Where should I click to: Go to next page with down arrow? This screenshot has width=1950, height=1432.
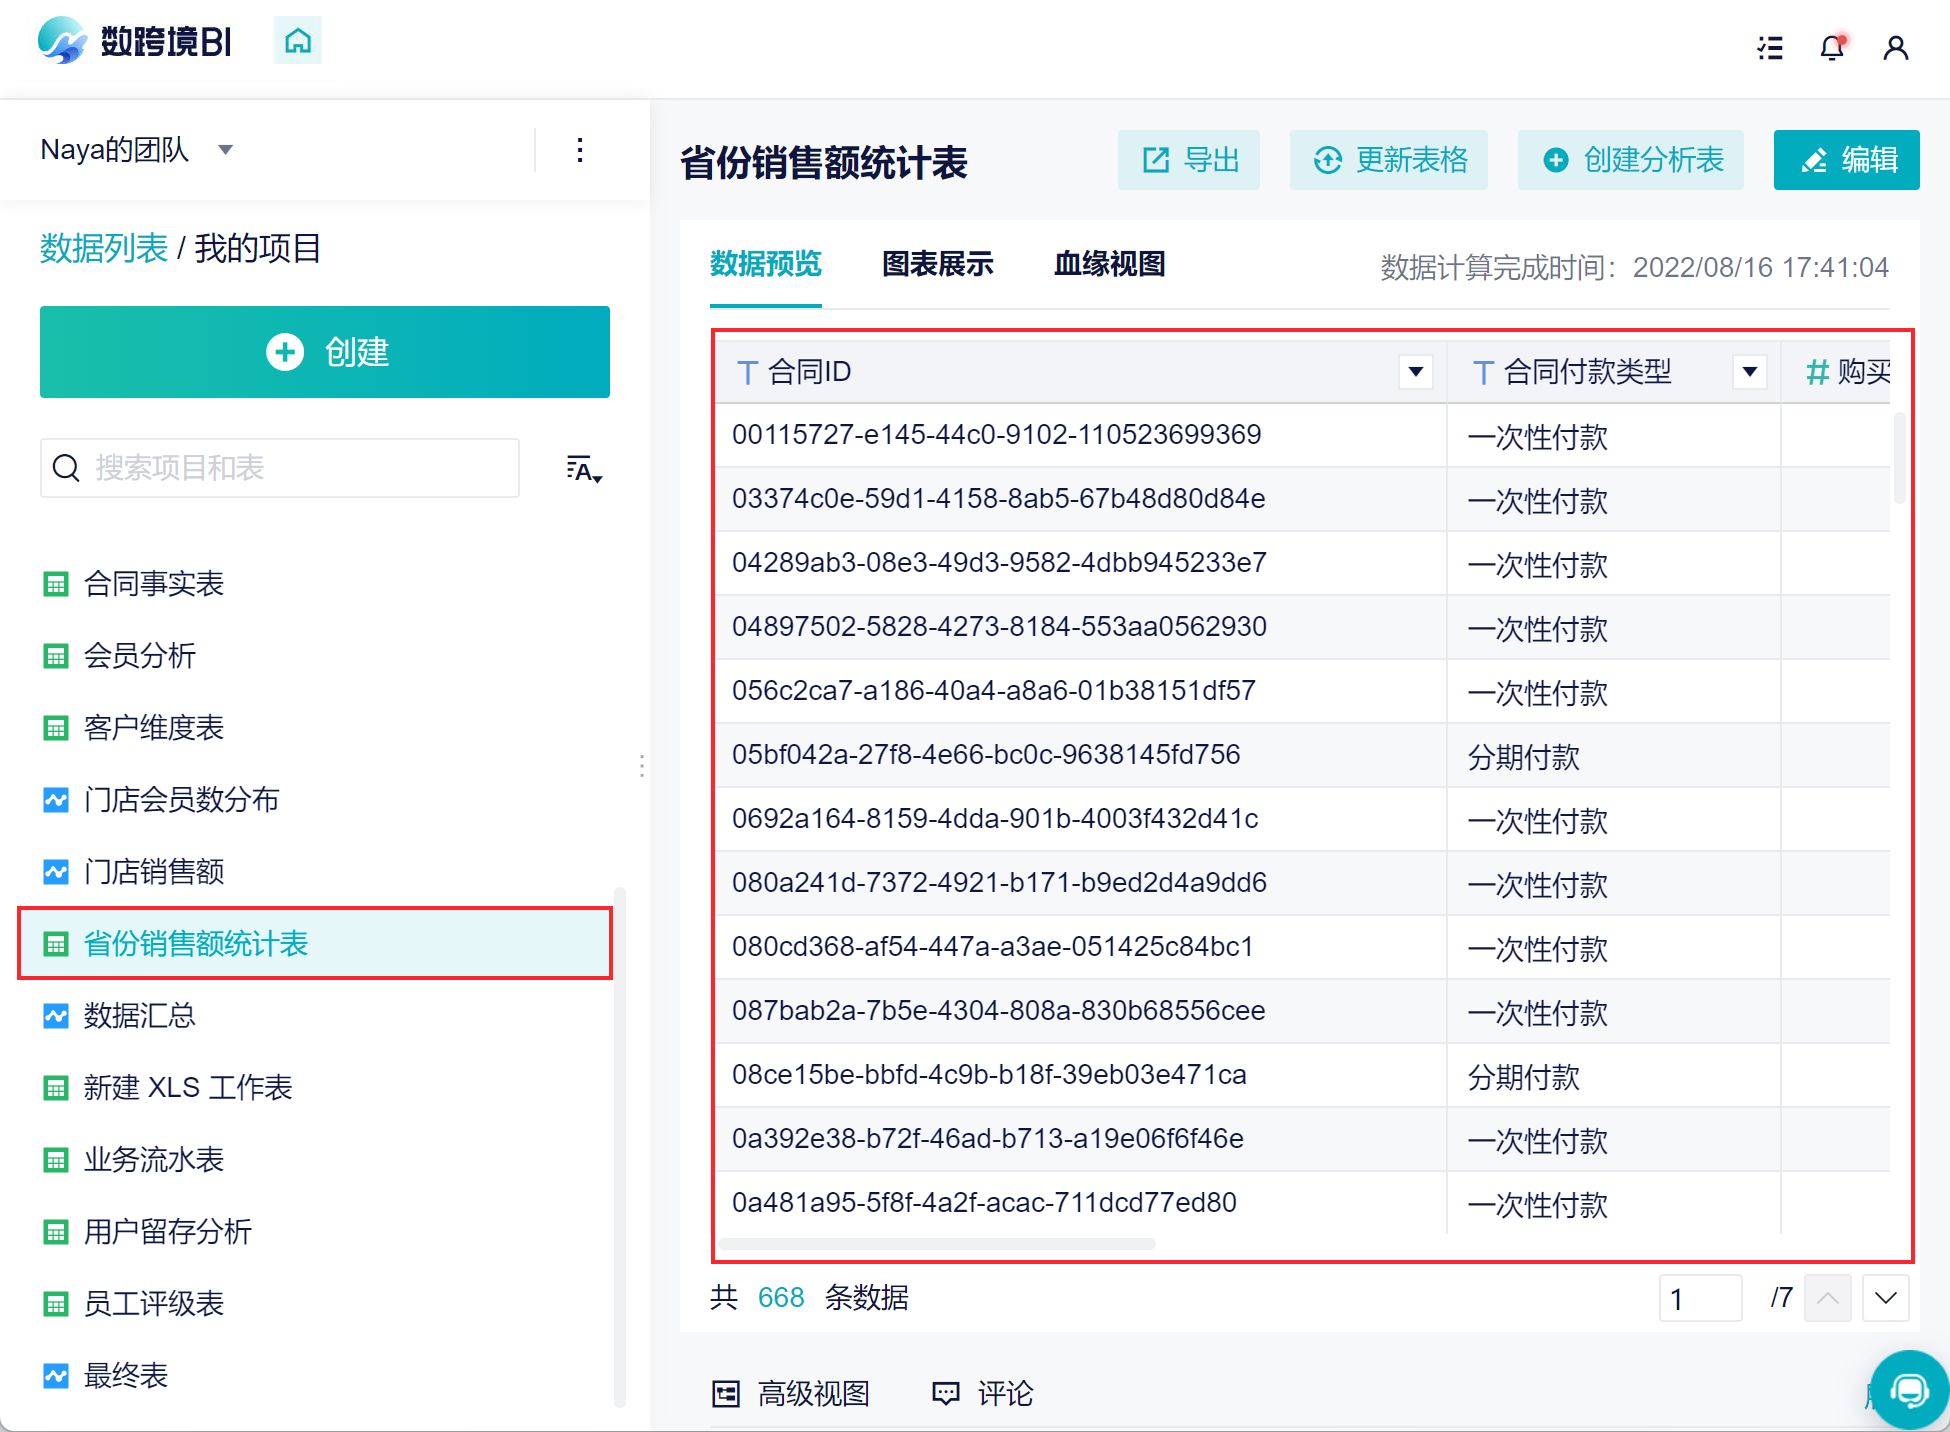(x=1886, y=1298)
